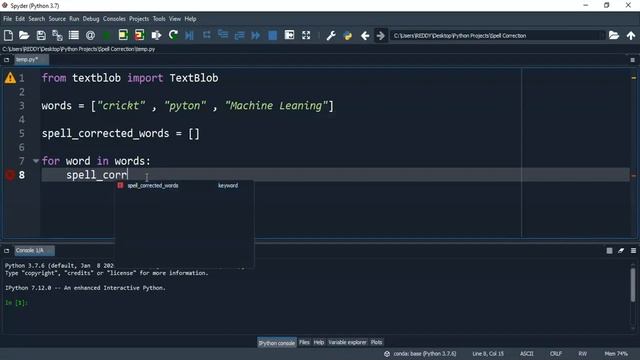Screen dimensions: 640x360
Task: Switch to IPython console pane tab
Action: 277,342
